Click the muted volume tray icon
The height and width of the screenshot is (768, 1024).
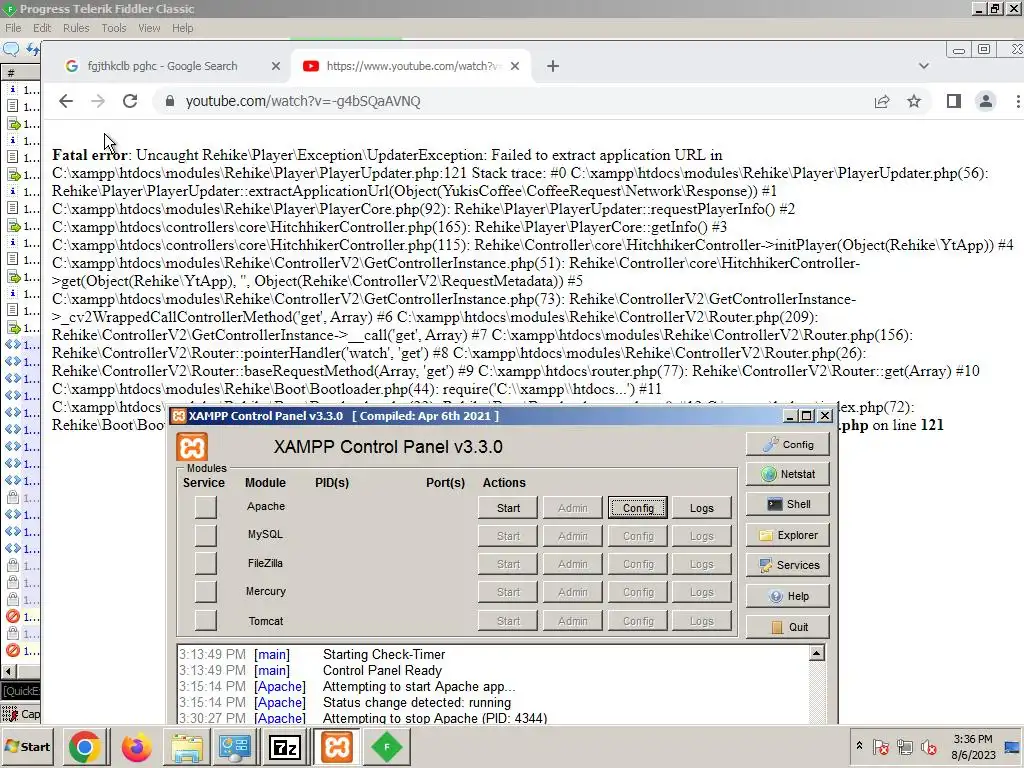click(x=929, y=746)
